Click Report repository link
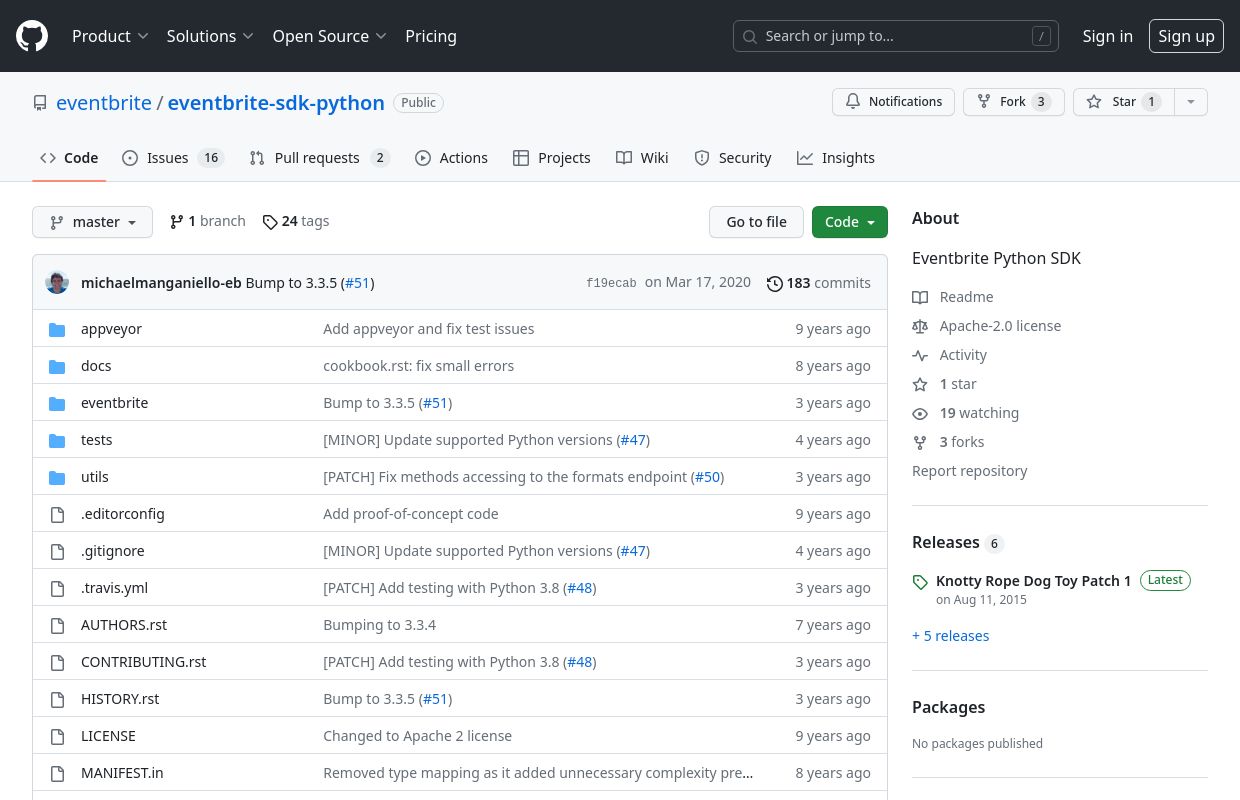The image size is (1240, 800). coord(970,471)
